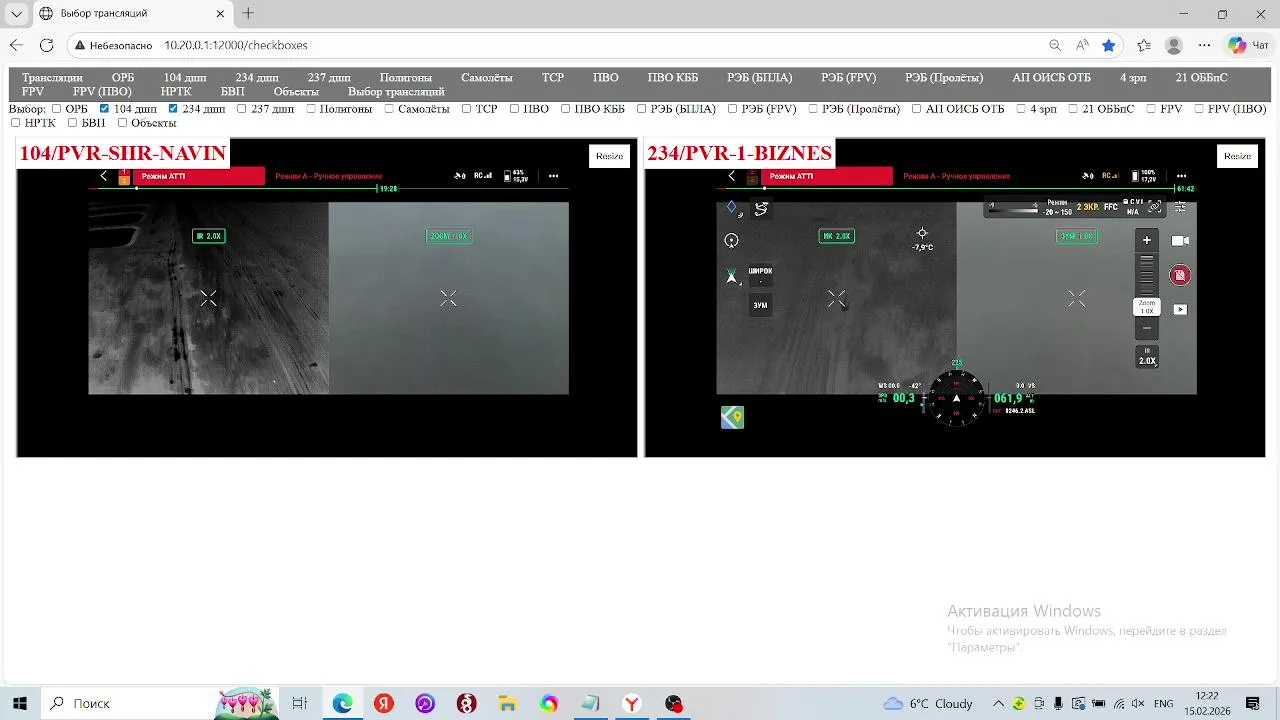Click back arrow in 234 stream header

point(731,176)
